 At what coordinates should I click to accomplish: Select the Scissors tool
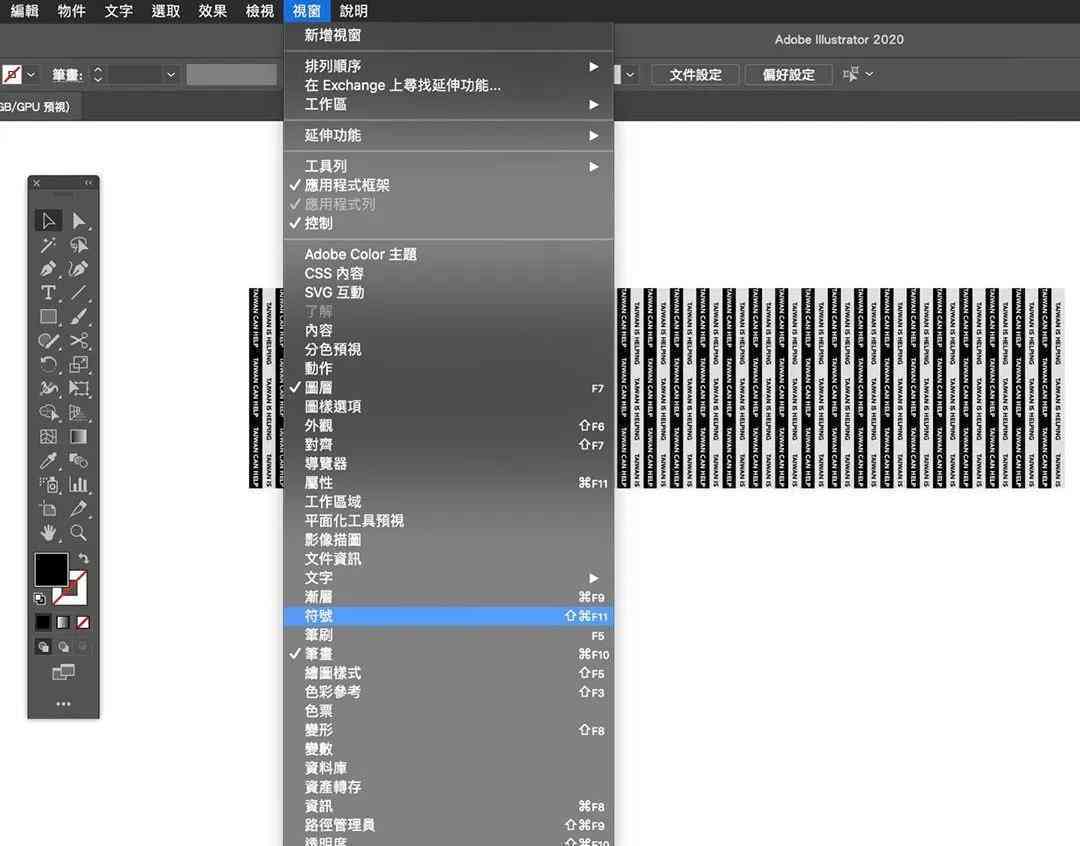[79, 340]
